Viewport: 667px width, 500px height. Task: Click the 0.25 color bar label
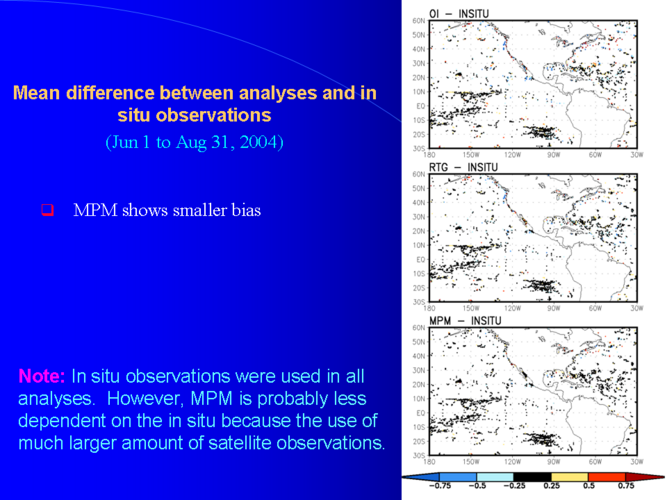pyautogui.click(x=551, y=486)
